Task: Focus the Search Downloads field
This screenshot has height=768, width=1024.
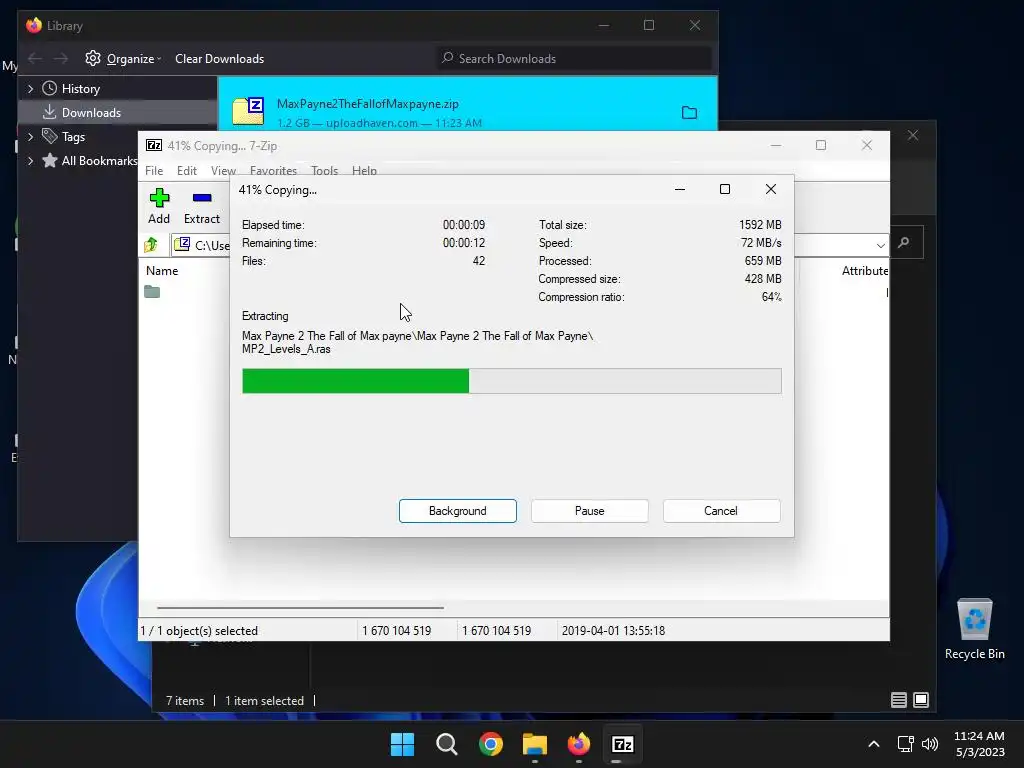Action: point(575,58)
